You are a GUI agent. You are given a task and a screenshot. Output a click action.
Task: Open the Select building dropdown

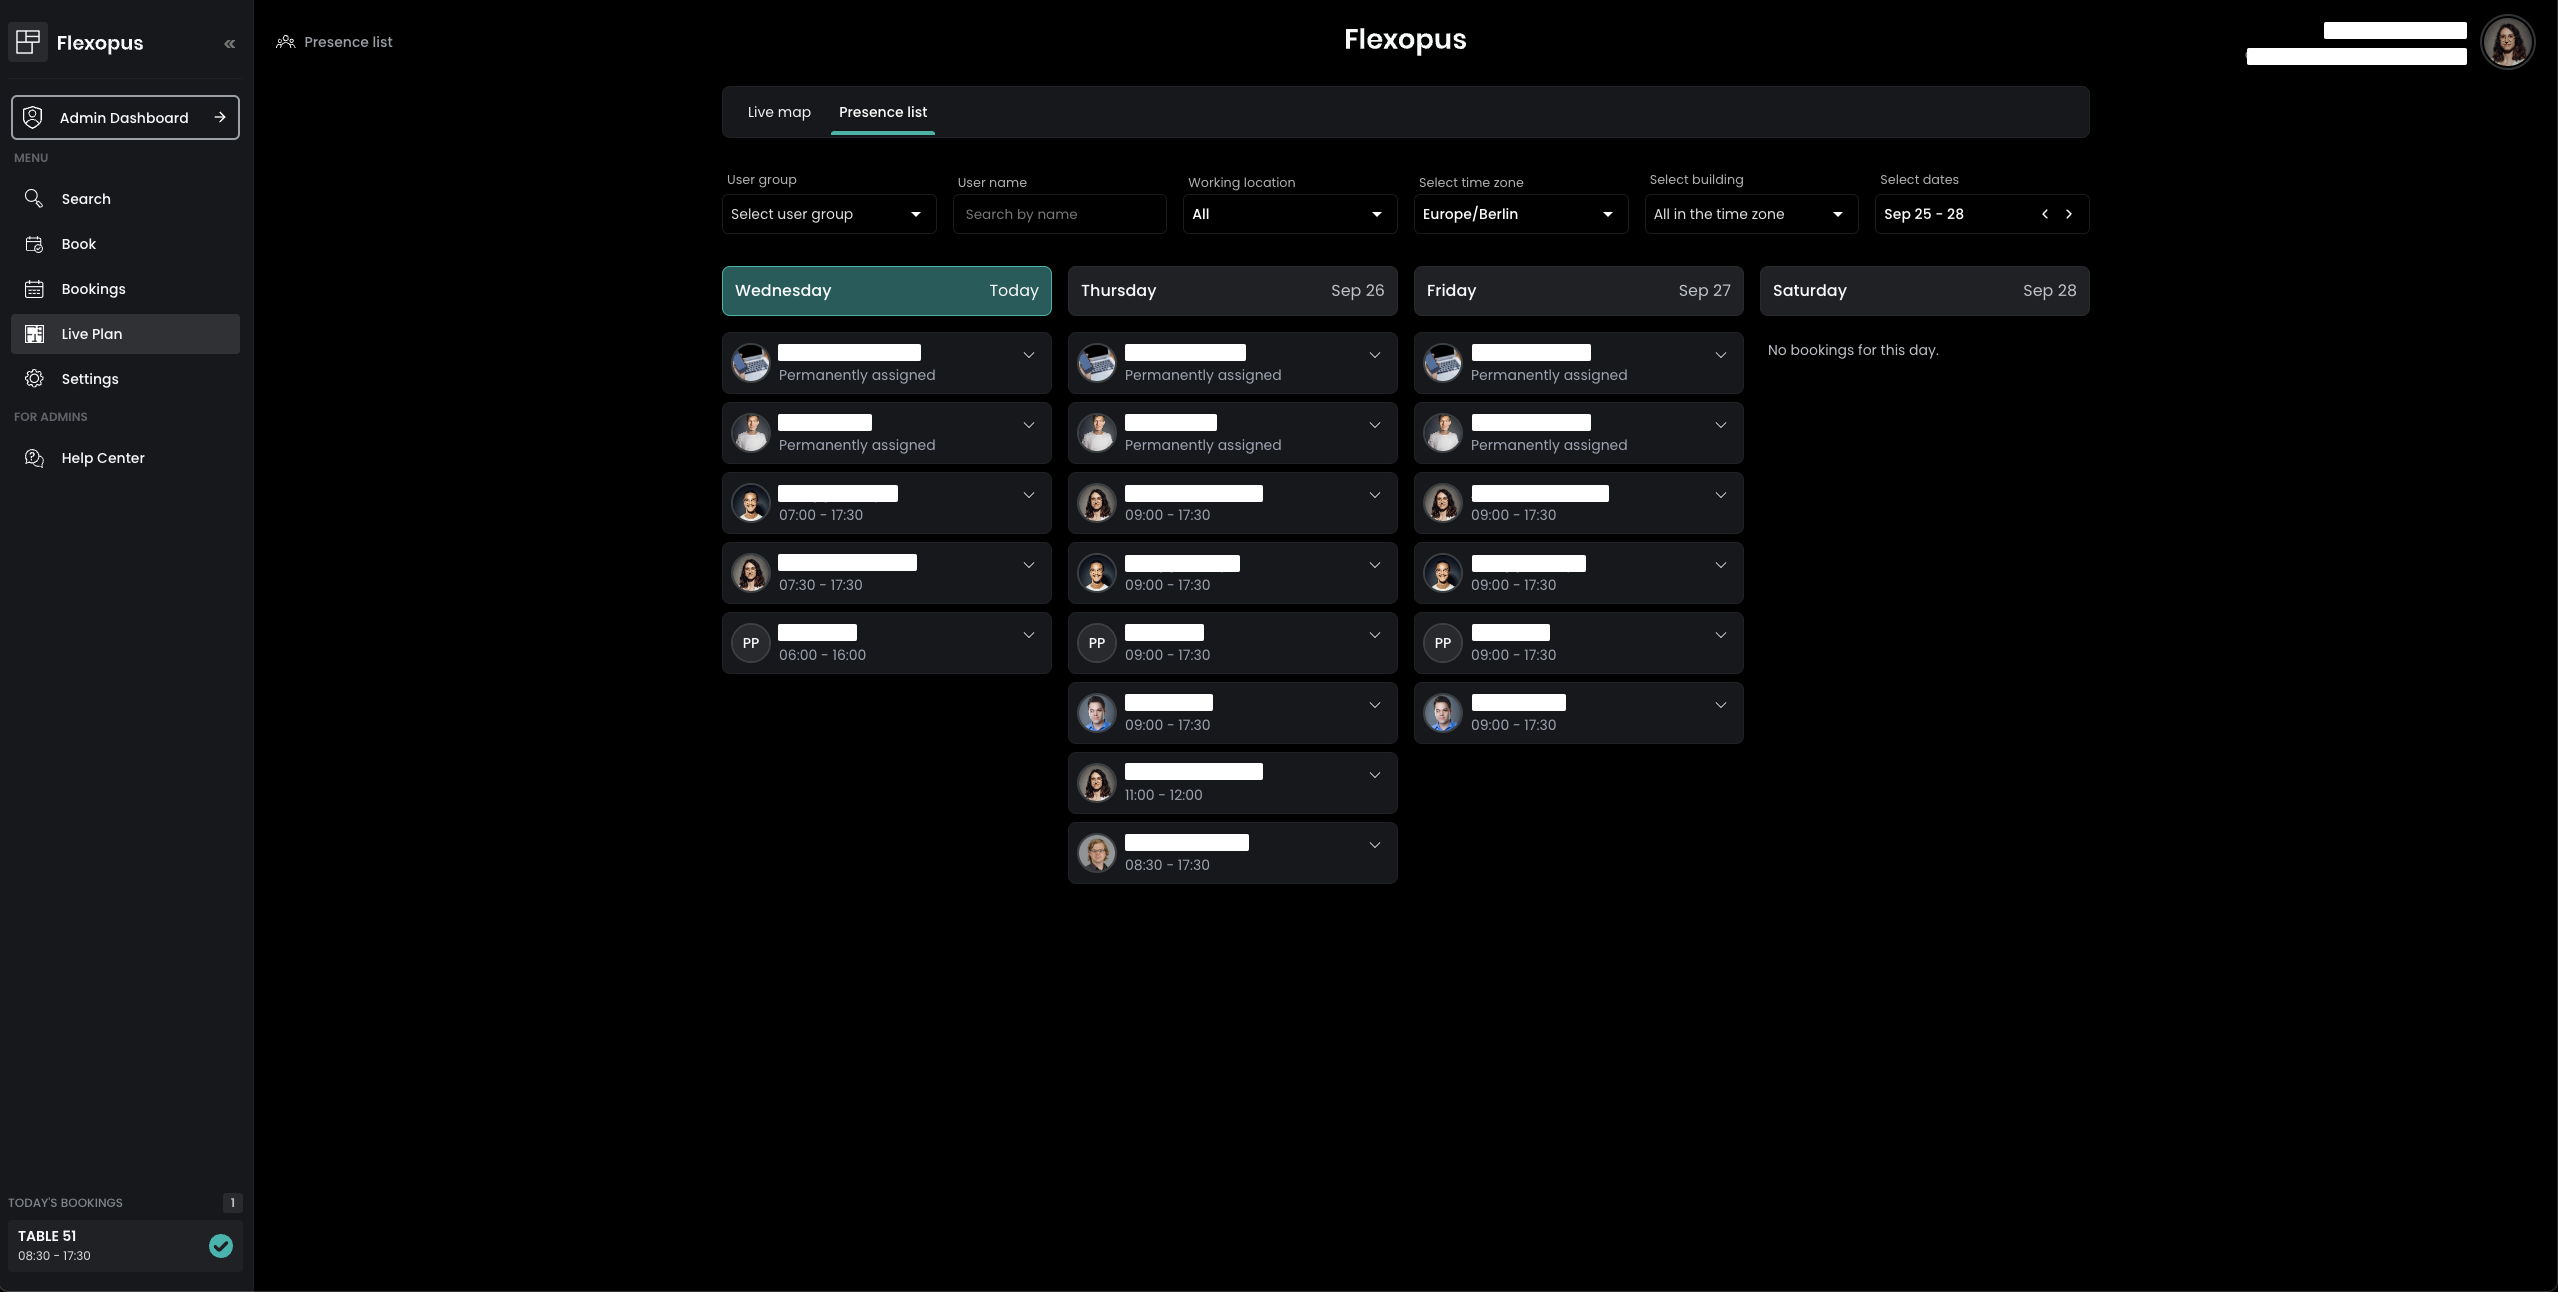click(x=1750, y=214)
